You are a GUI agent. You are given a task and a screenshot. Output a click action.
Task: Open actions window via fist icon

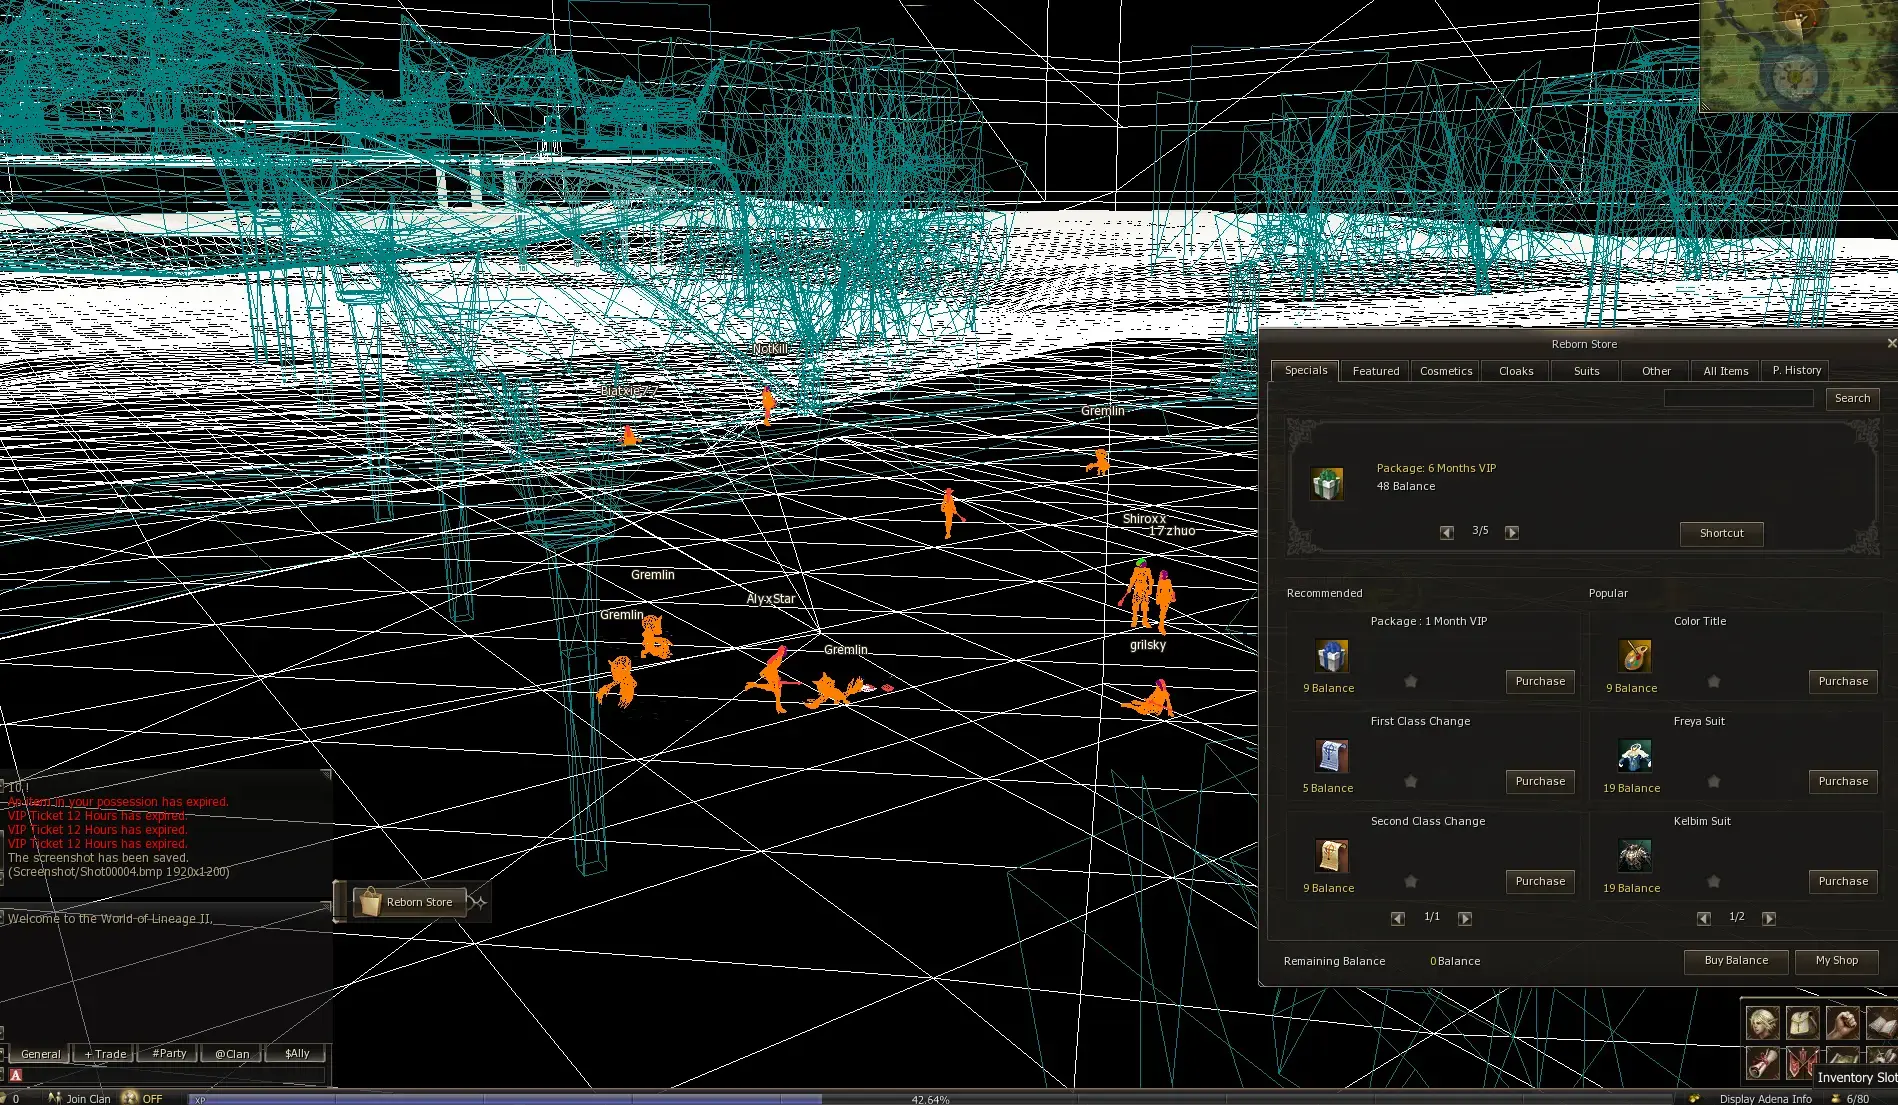click(x=1842, y=1023)
